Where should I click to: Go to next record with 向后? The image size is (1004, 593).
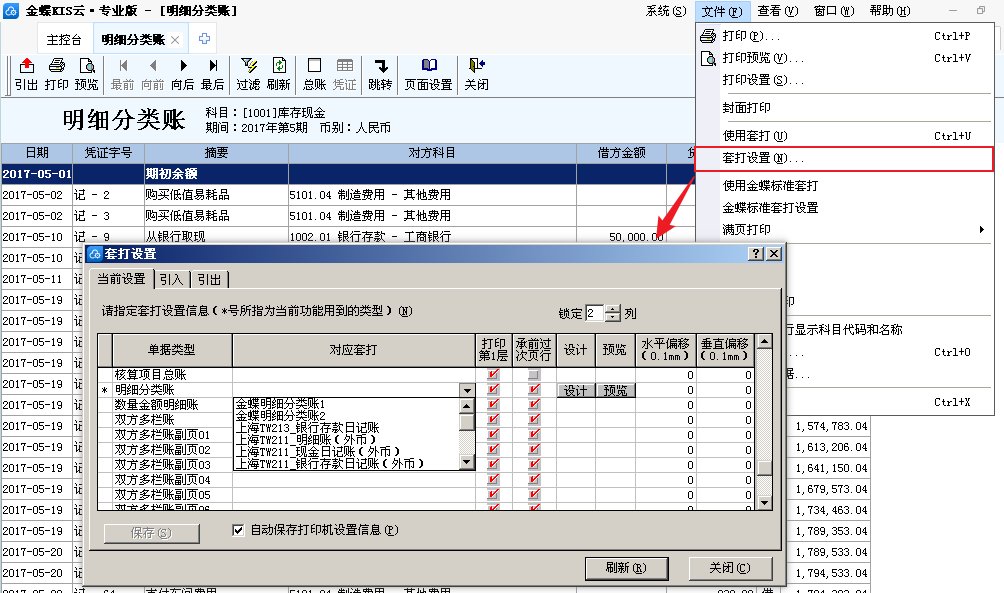182,74
